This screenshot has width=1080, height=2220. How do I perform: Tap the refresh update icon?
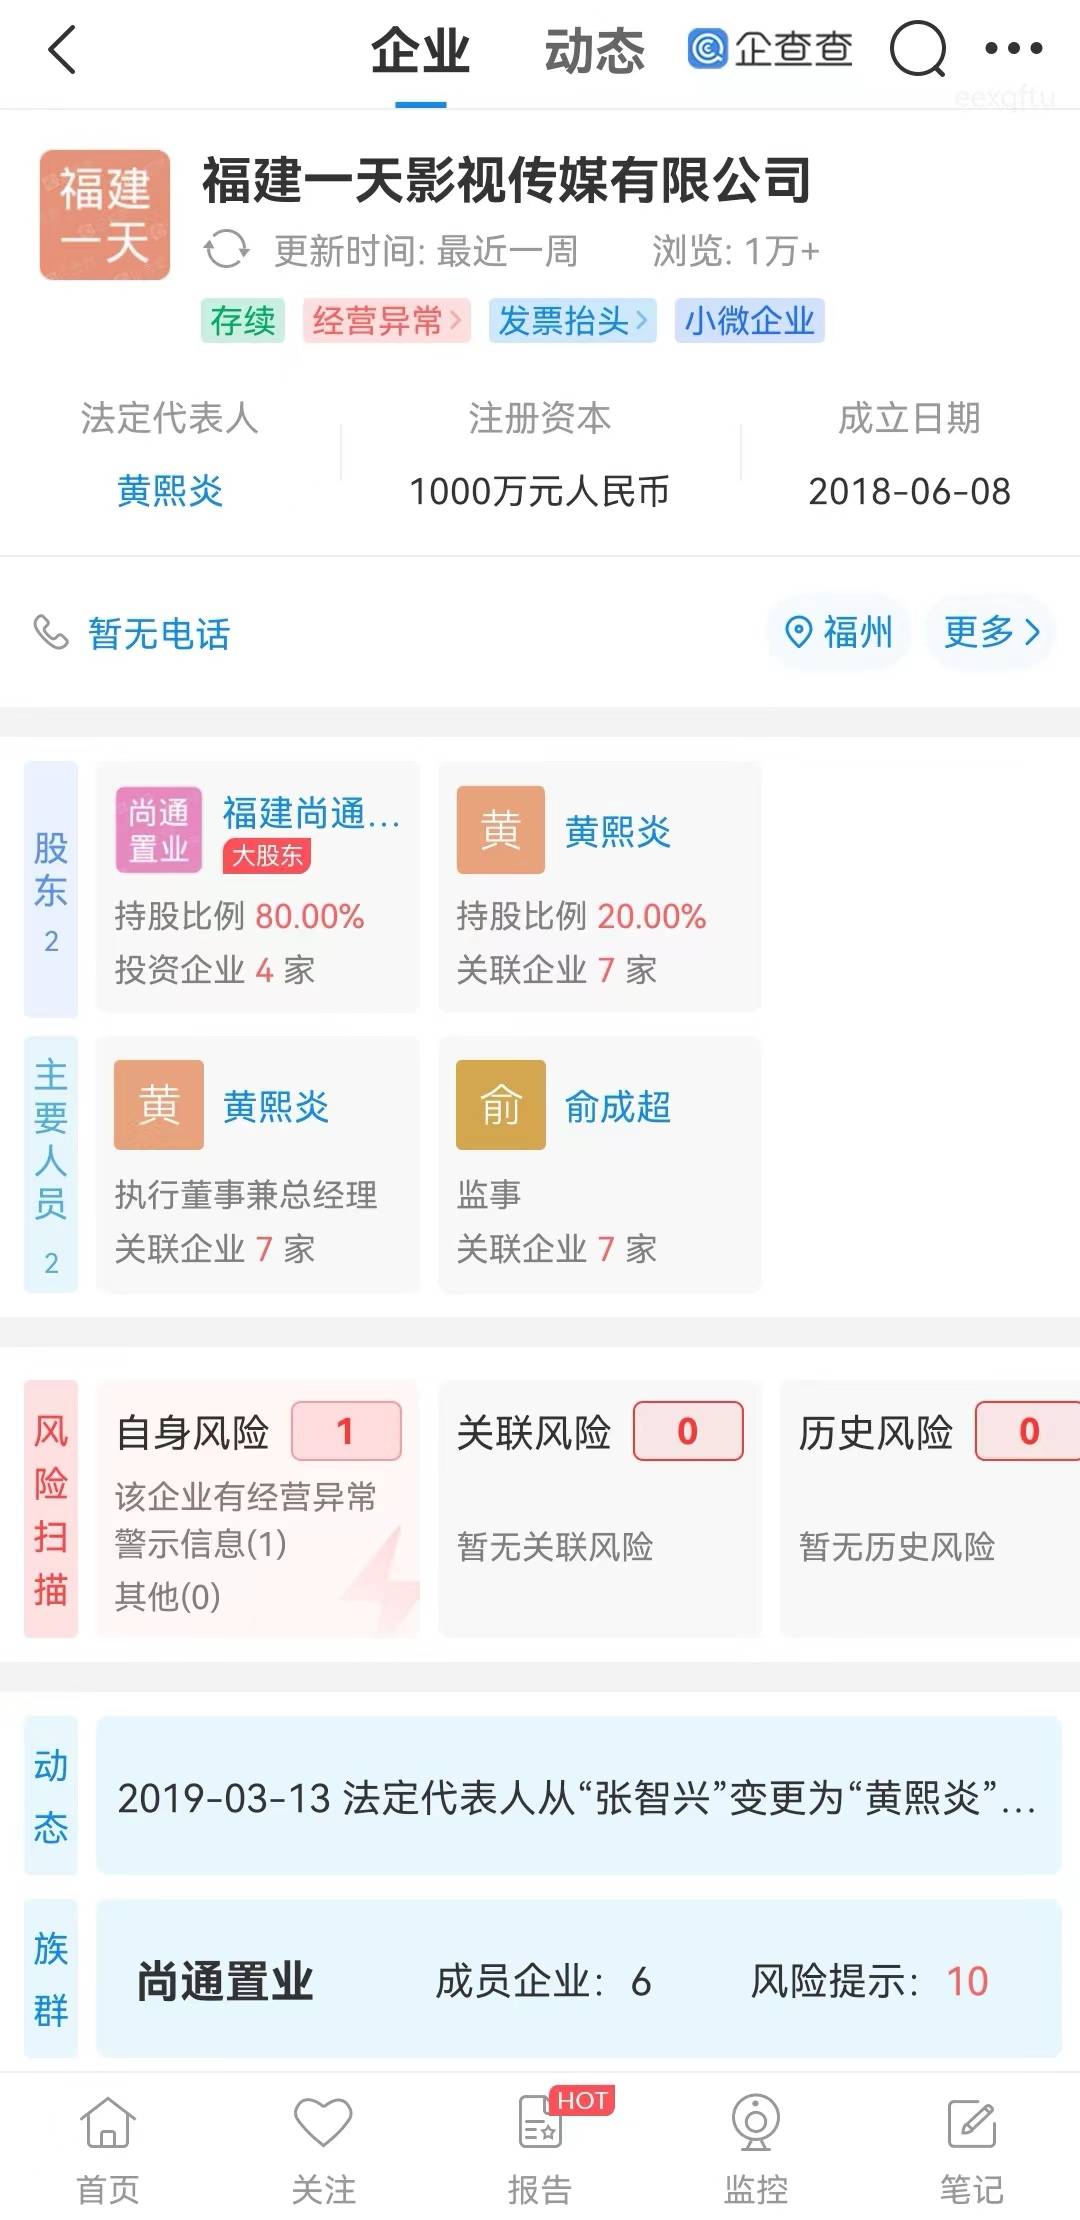click(226, 250)
